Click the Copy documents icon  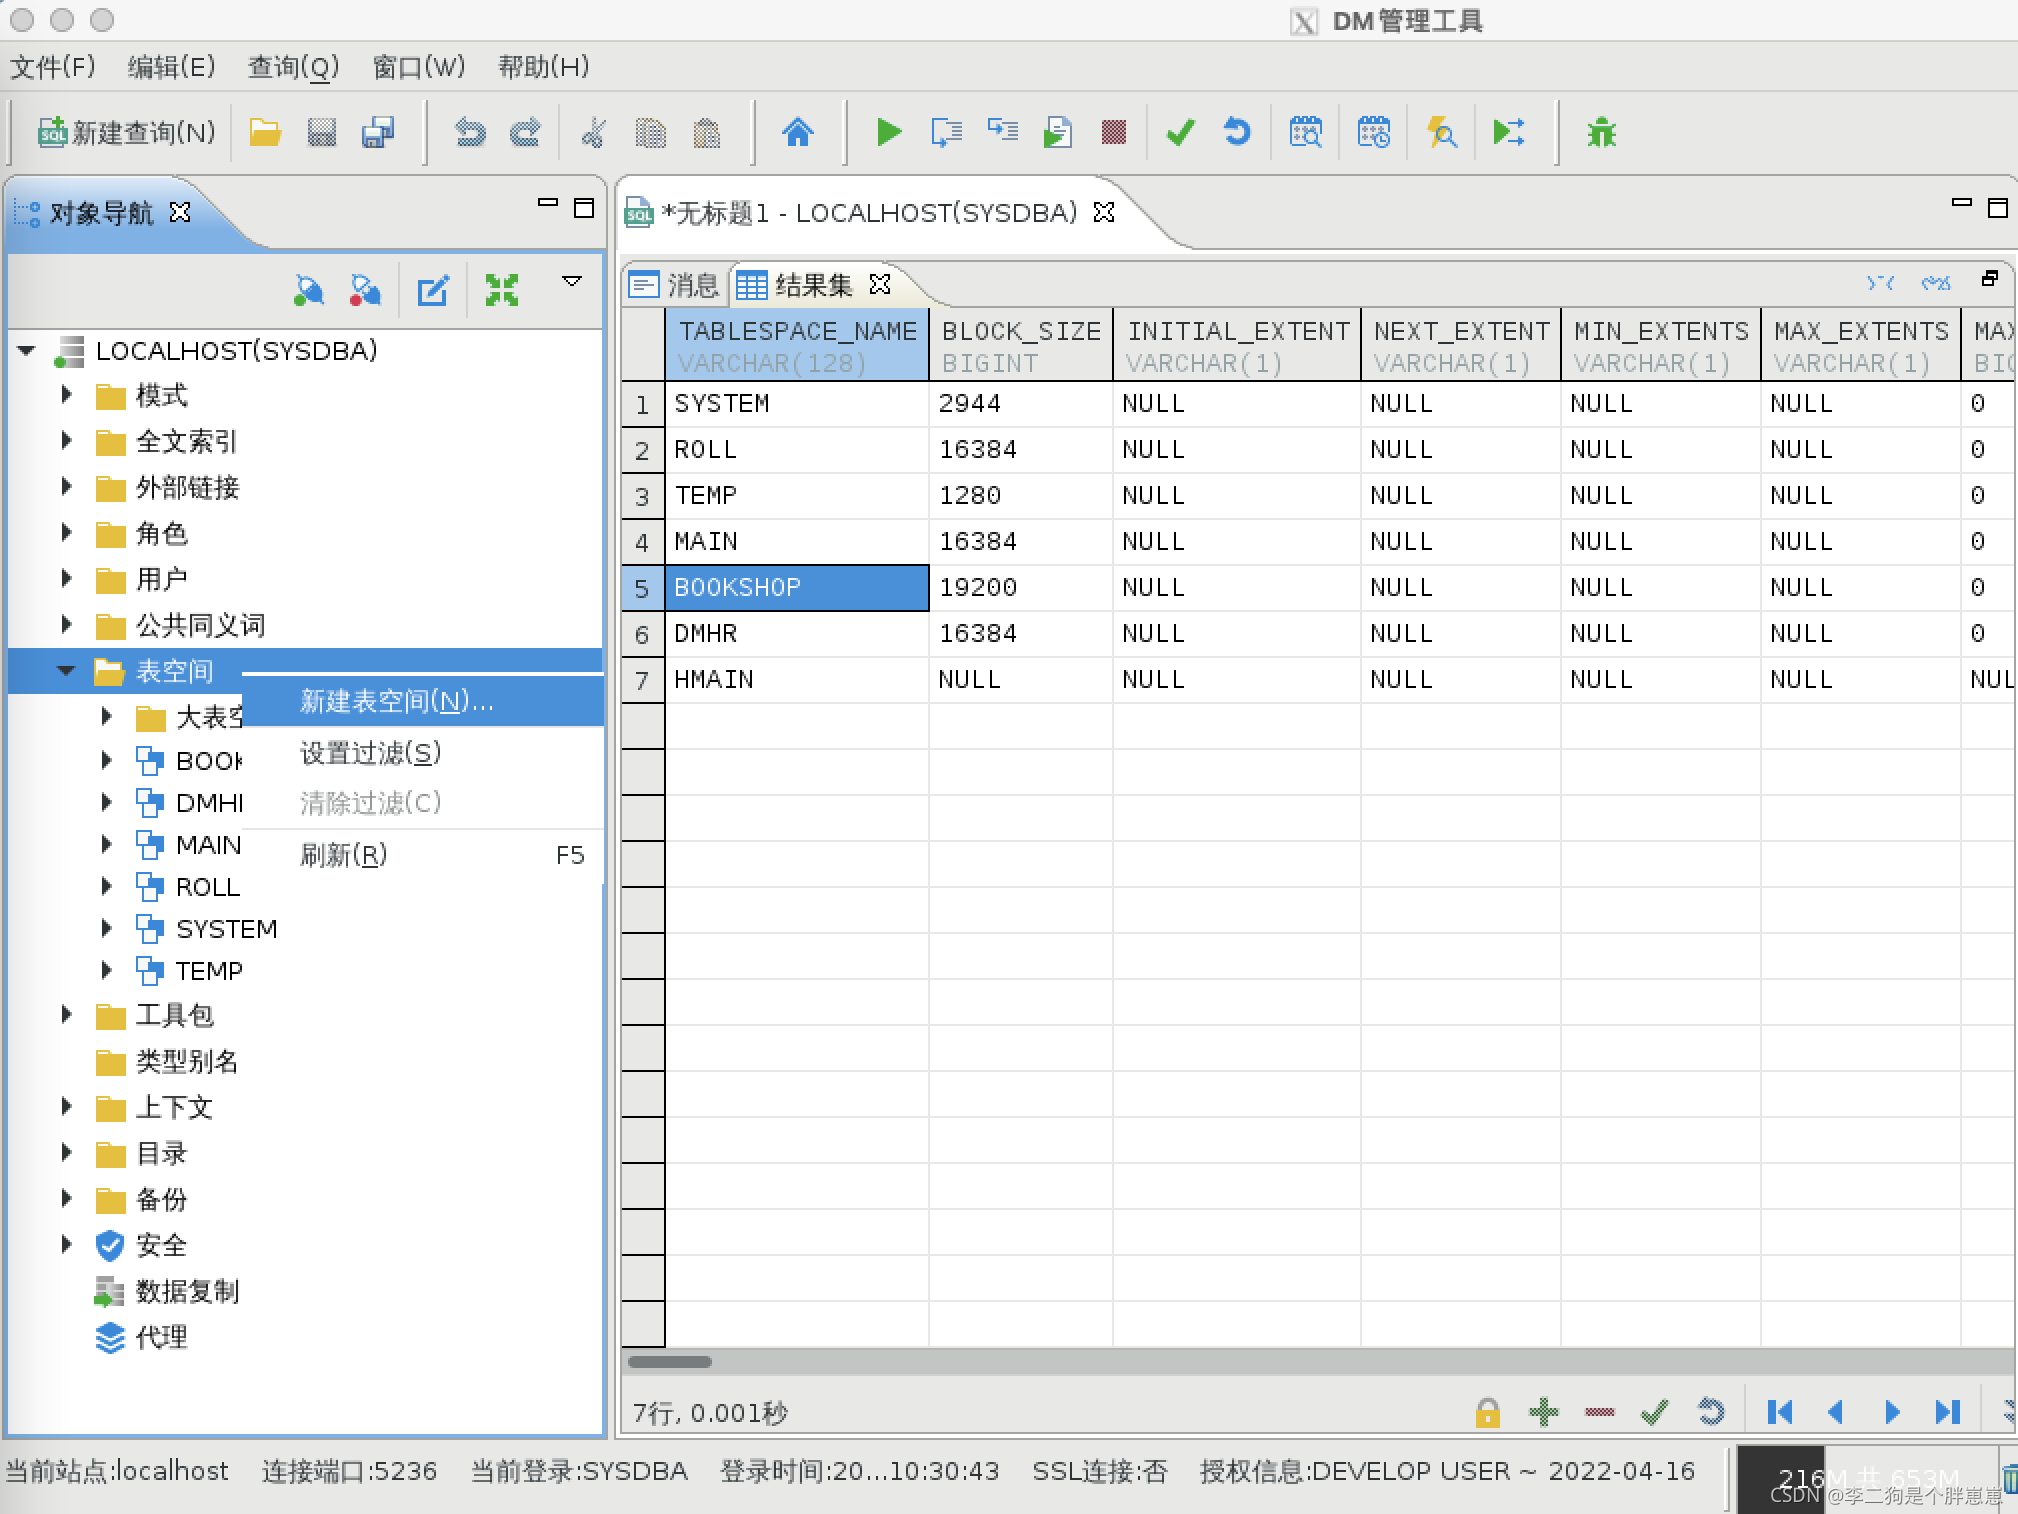[x=650, y=132]
